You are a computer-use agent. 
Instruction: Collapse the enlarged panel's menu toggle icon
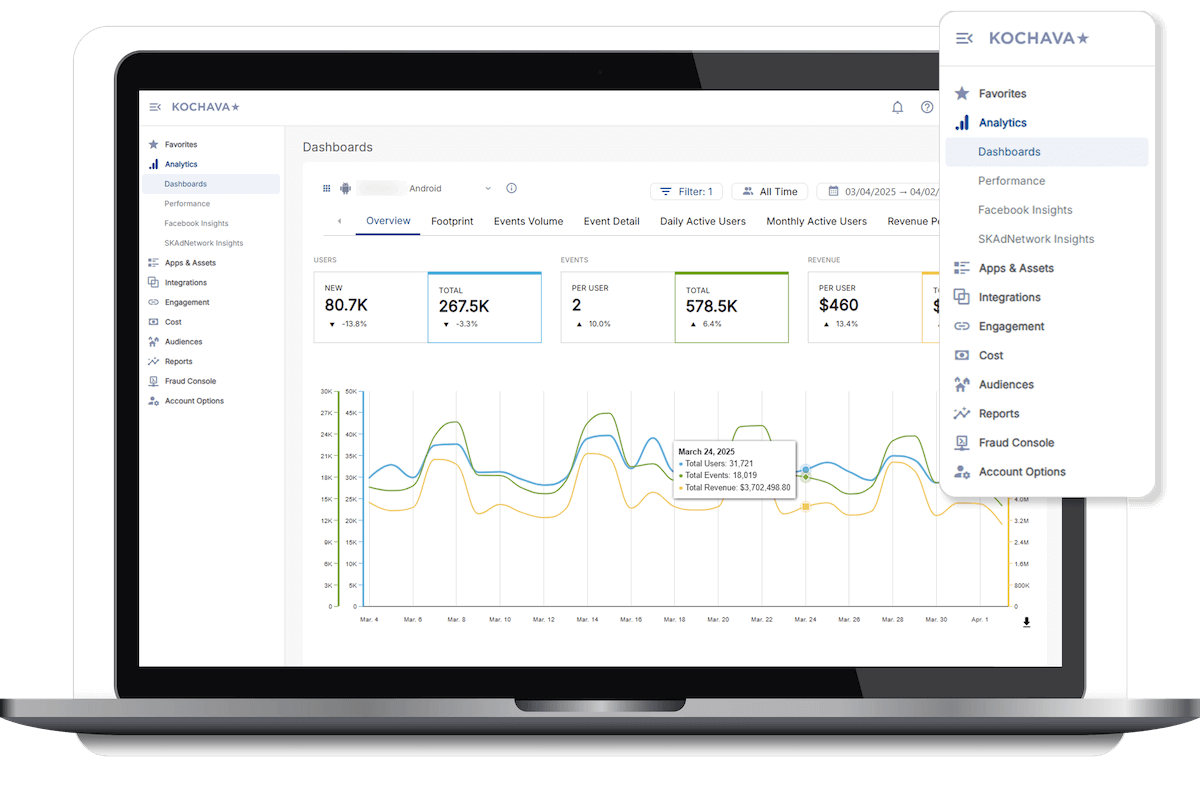click(x=964, y=38)
